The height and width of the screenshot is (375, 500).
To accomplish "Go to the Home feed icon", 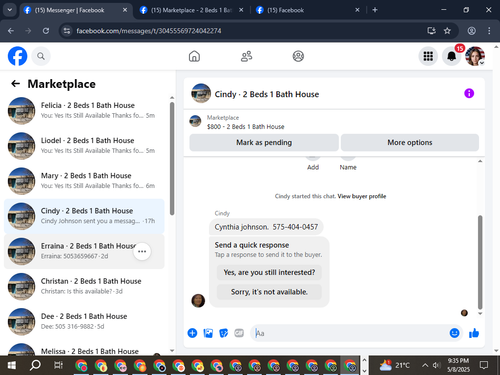I will point(194,56).
